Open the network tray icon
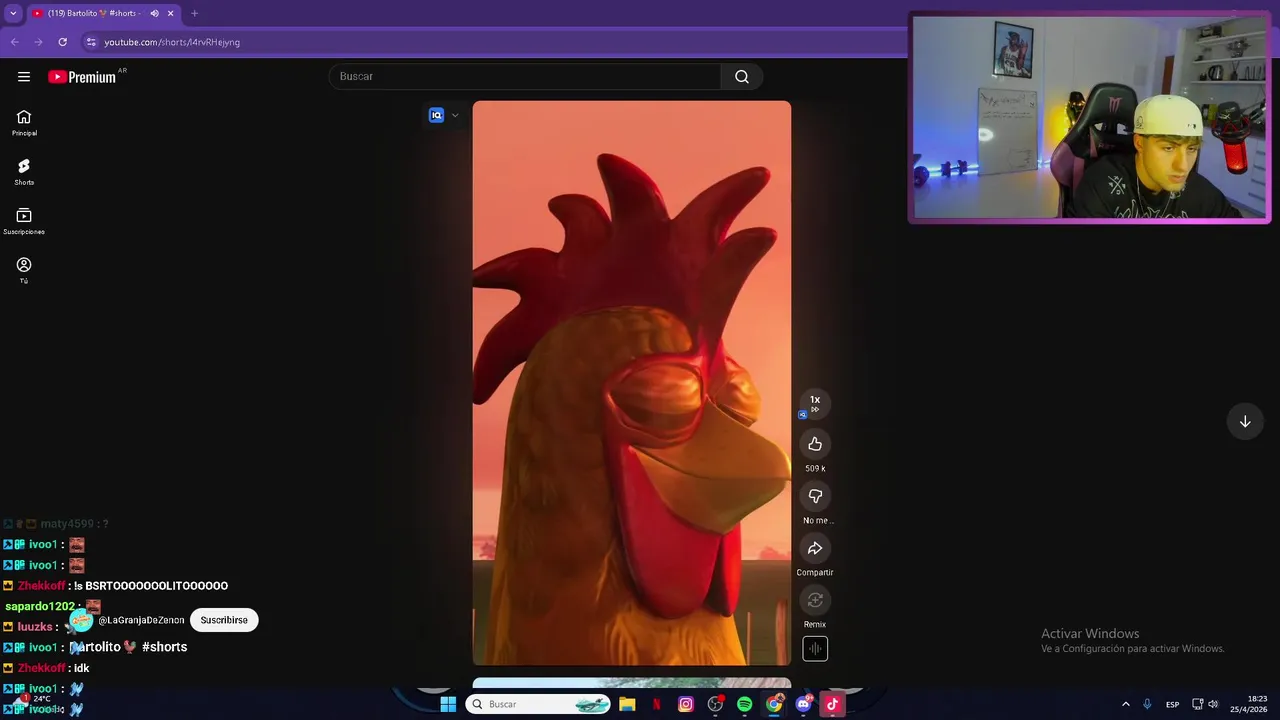 (1198, 704)
